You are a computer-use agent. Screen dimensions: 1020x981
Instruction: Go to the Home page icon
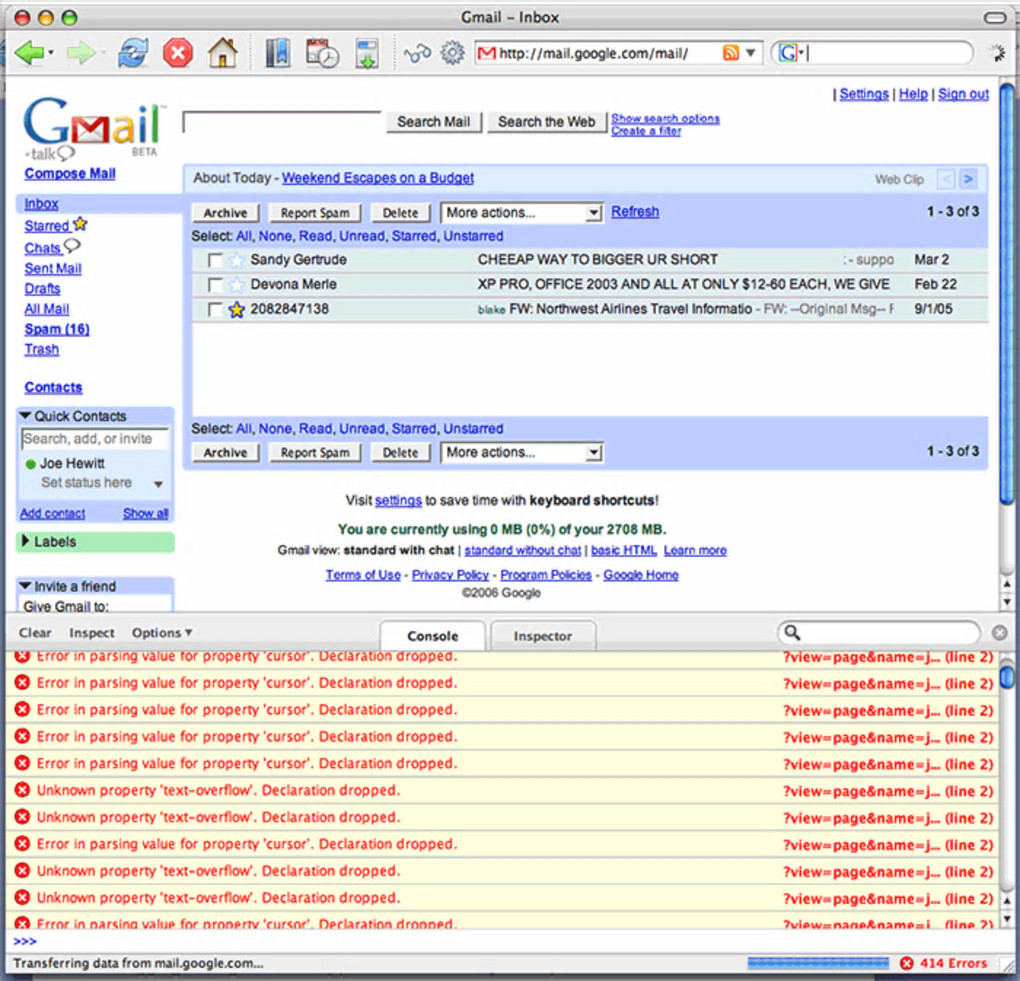222,53
